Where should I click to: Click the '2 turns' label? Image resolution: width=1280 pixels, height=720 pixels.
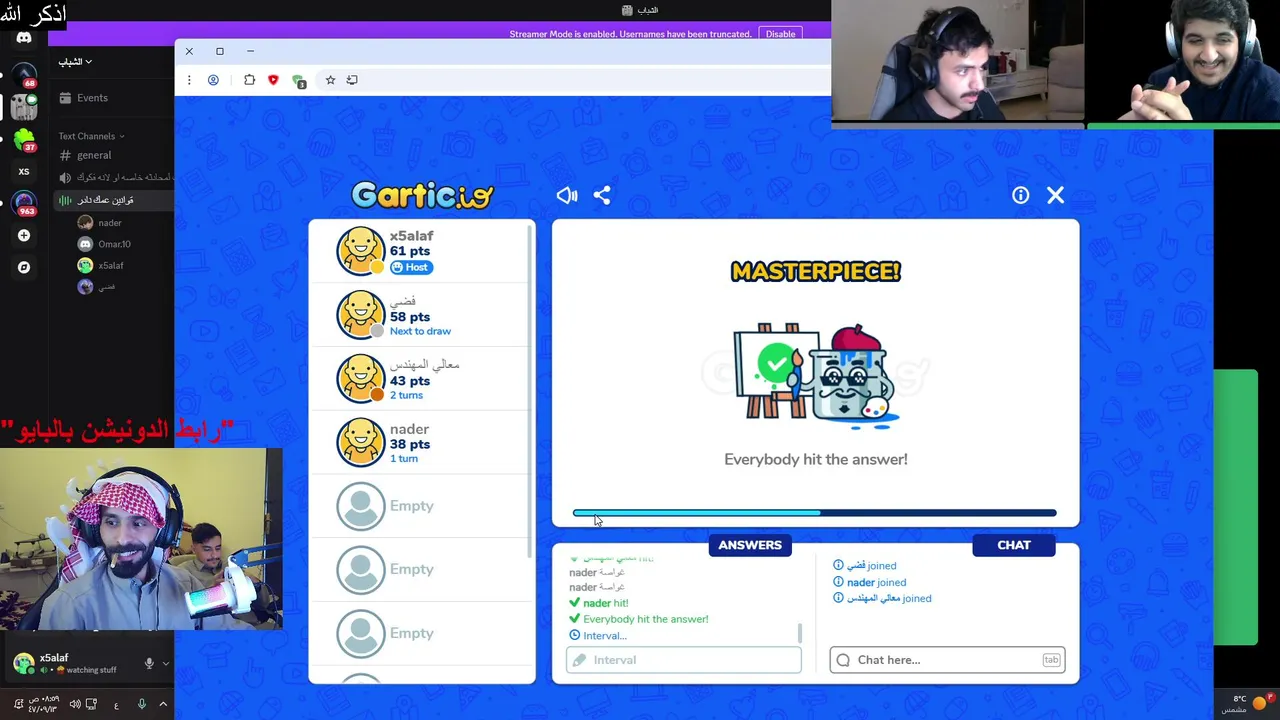coord(406,395)
